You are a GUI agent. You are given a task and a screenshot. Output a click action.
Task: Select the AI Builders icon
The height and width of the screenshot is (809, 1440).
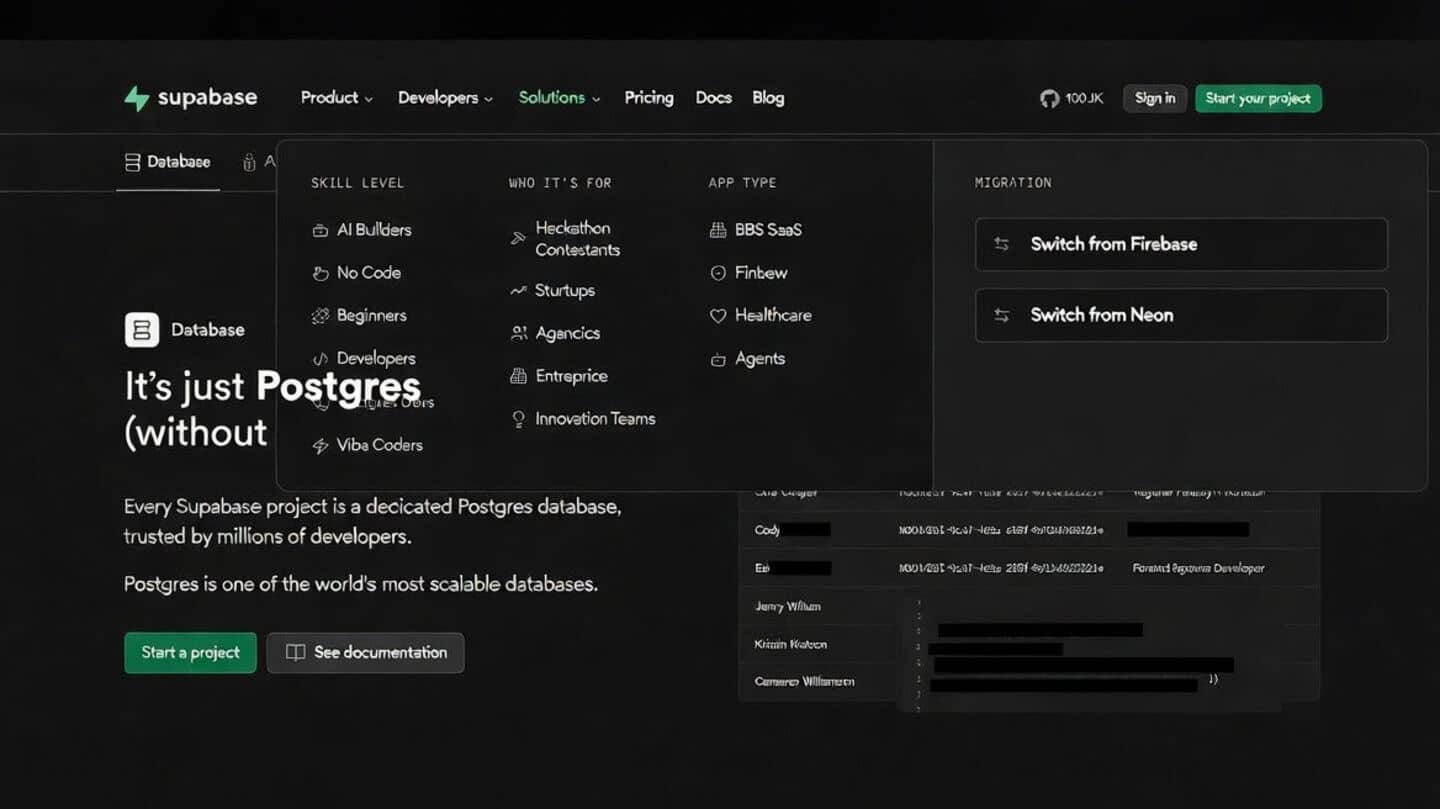point(320,230)
